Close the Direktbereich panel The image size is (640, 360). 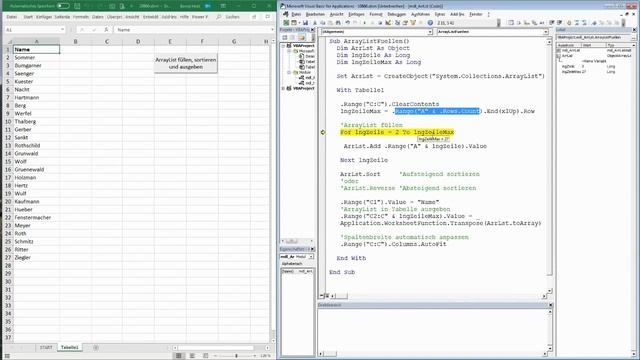click(550, 305)
